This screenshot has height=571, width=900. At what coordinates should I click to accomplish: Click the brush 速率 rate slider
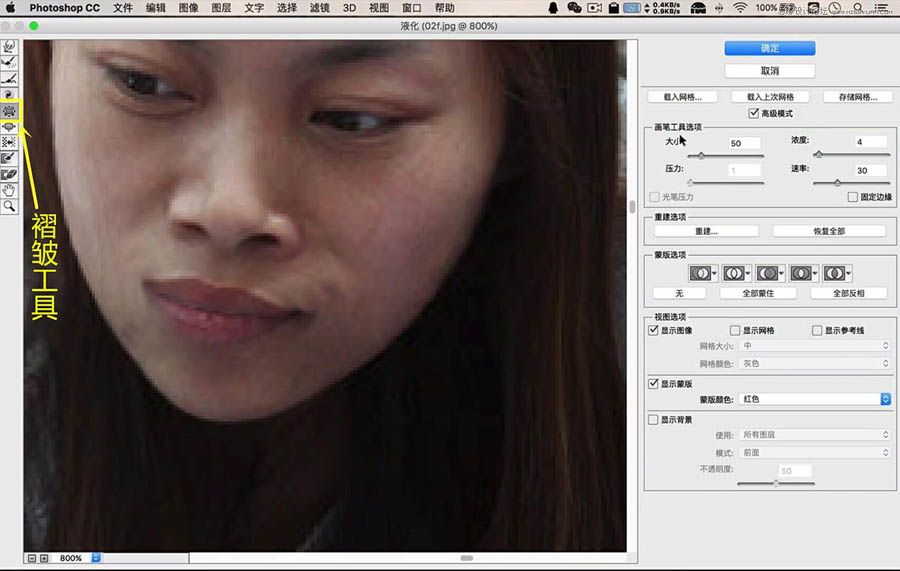(852, 182)
